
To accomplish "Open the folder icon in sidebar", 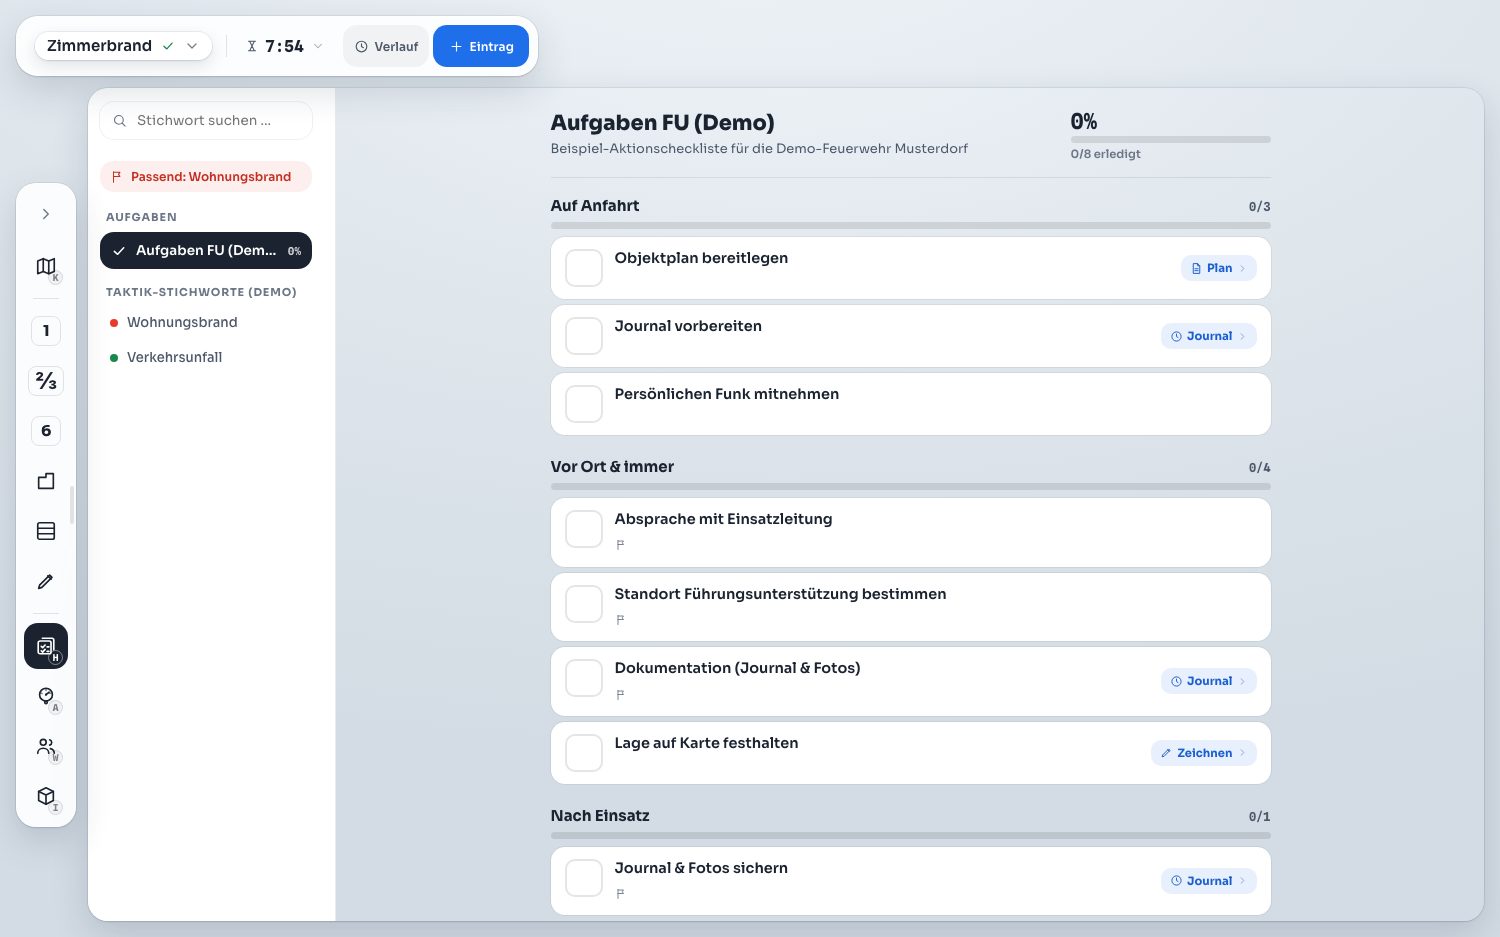I will 46,481.
